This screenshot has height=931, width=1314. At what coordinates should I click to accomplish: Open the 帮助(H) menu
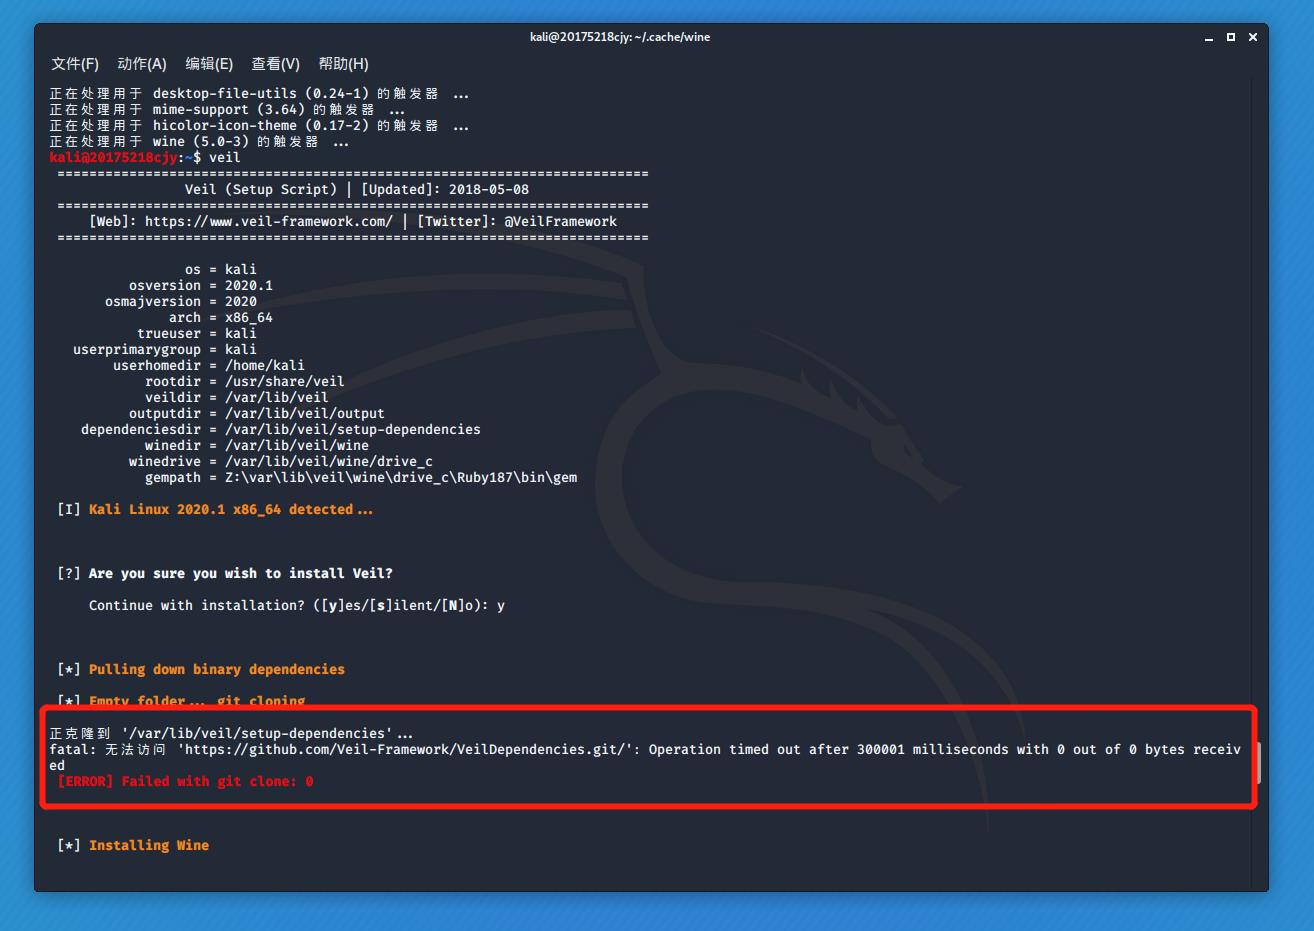[x=343, y=64]
